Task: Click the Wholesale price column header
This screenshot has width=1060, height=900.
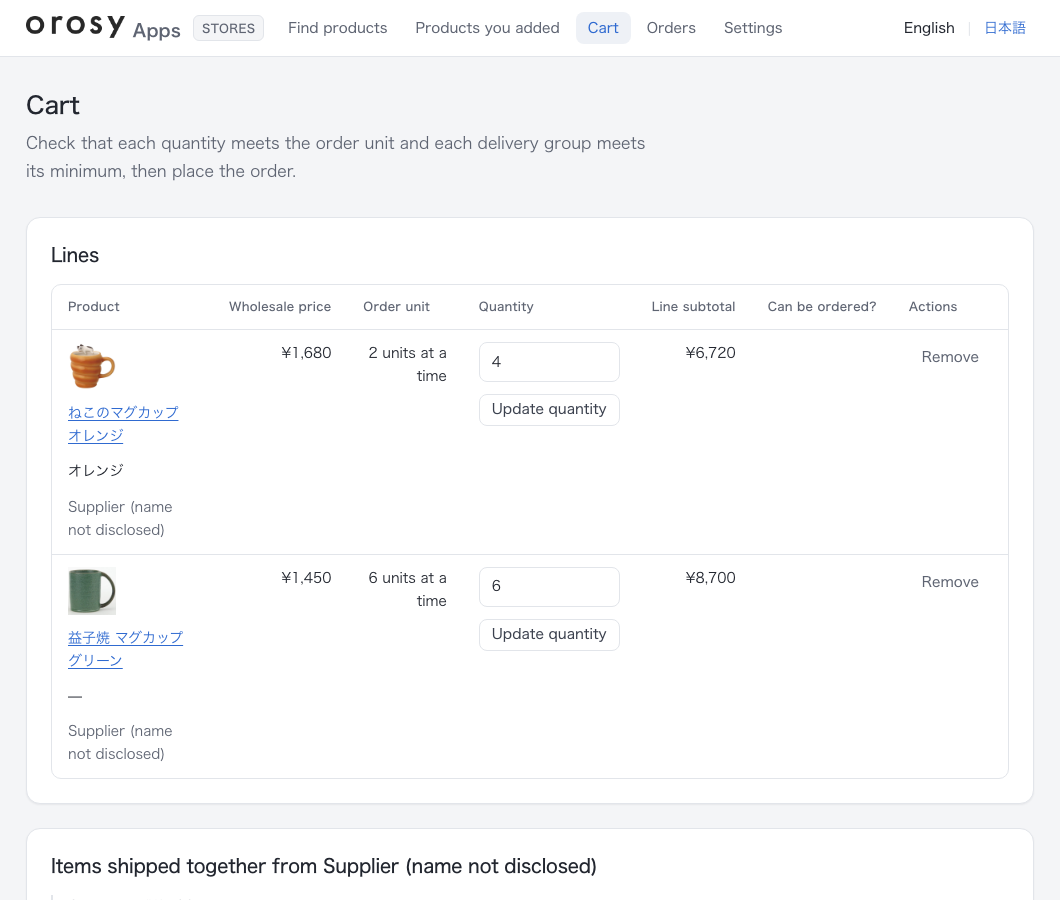Action: pos(280,306)
